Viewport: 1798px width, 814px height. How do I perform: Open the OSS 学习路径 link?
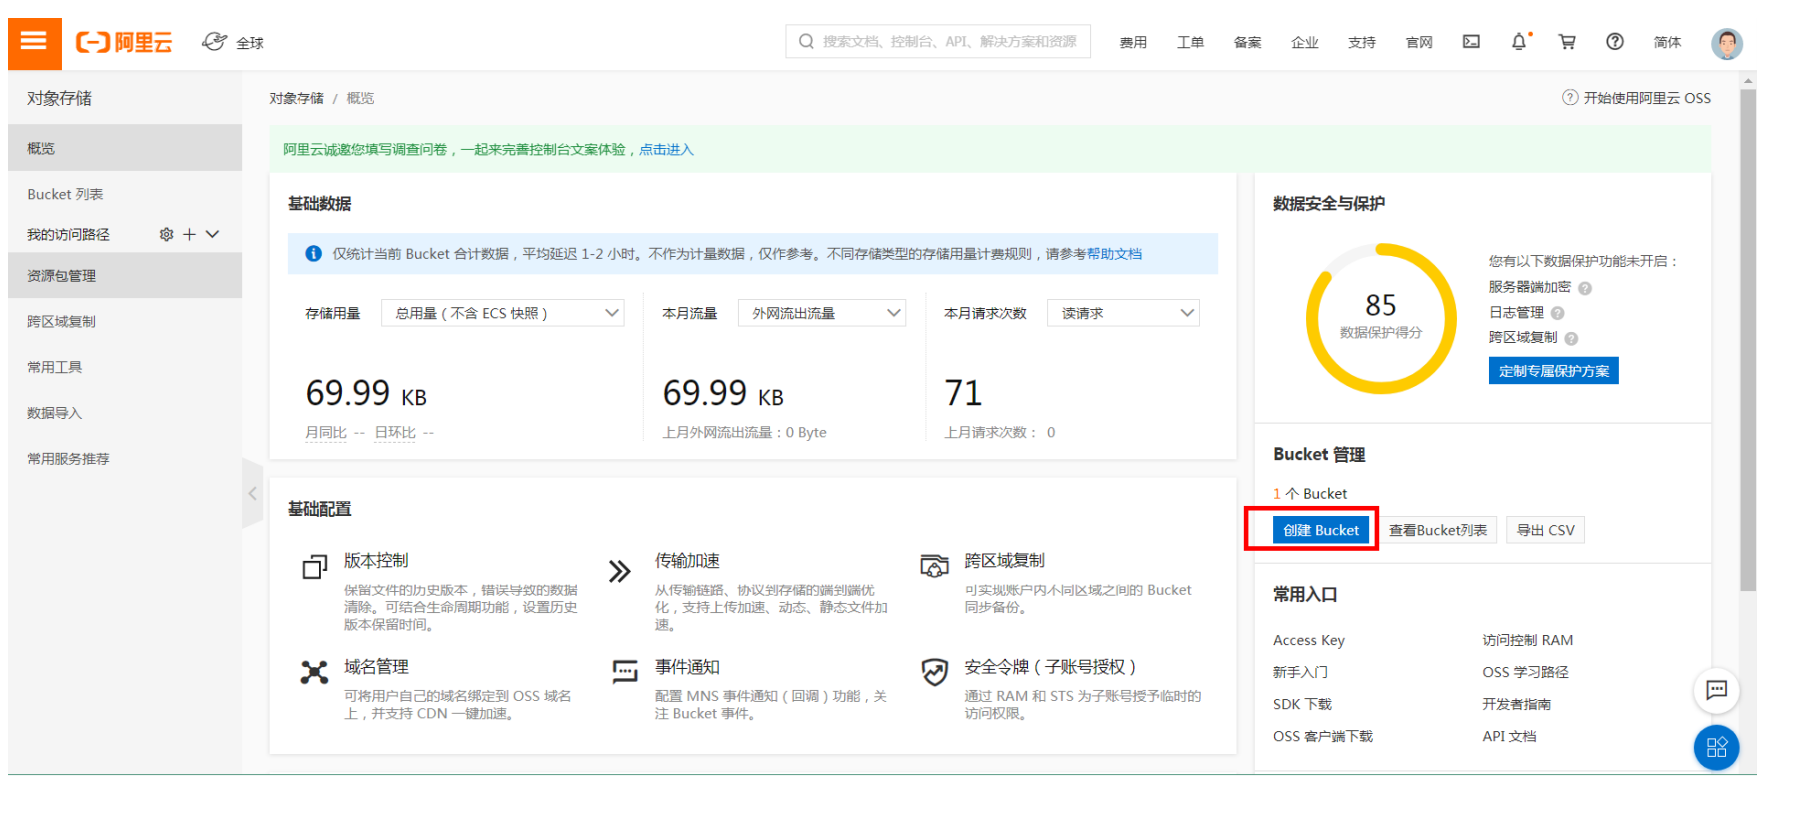pos(1525,672)
